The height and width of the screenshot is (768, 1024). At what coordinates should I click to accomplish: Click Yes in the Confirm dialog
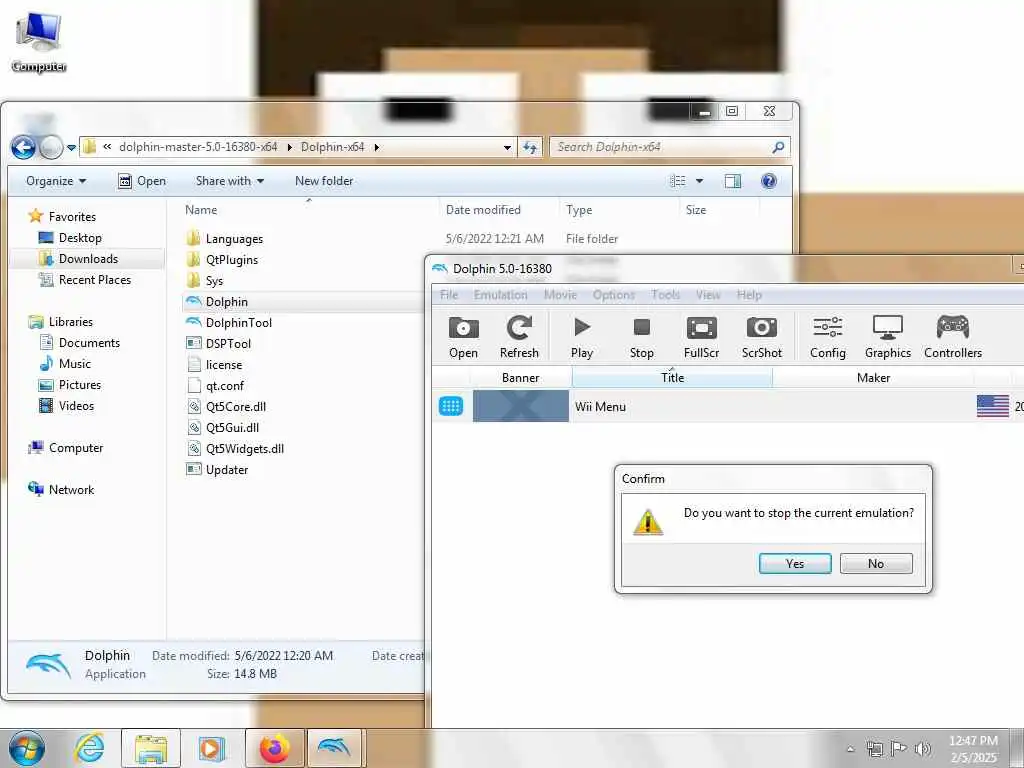[x=795, y=564]
